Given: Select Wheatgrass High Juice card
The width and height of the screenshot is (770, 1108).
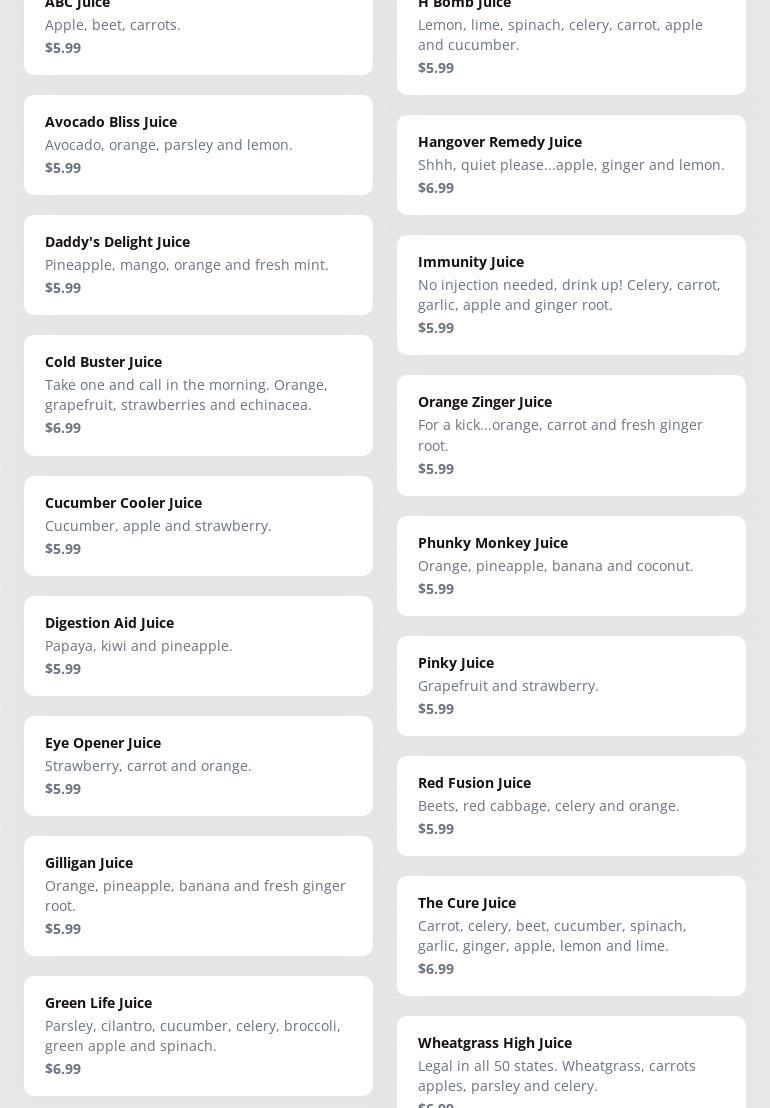Looking at the screenshot, I should [x=571, y=1066].
